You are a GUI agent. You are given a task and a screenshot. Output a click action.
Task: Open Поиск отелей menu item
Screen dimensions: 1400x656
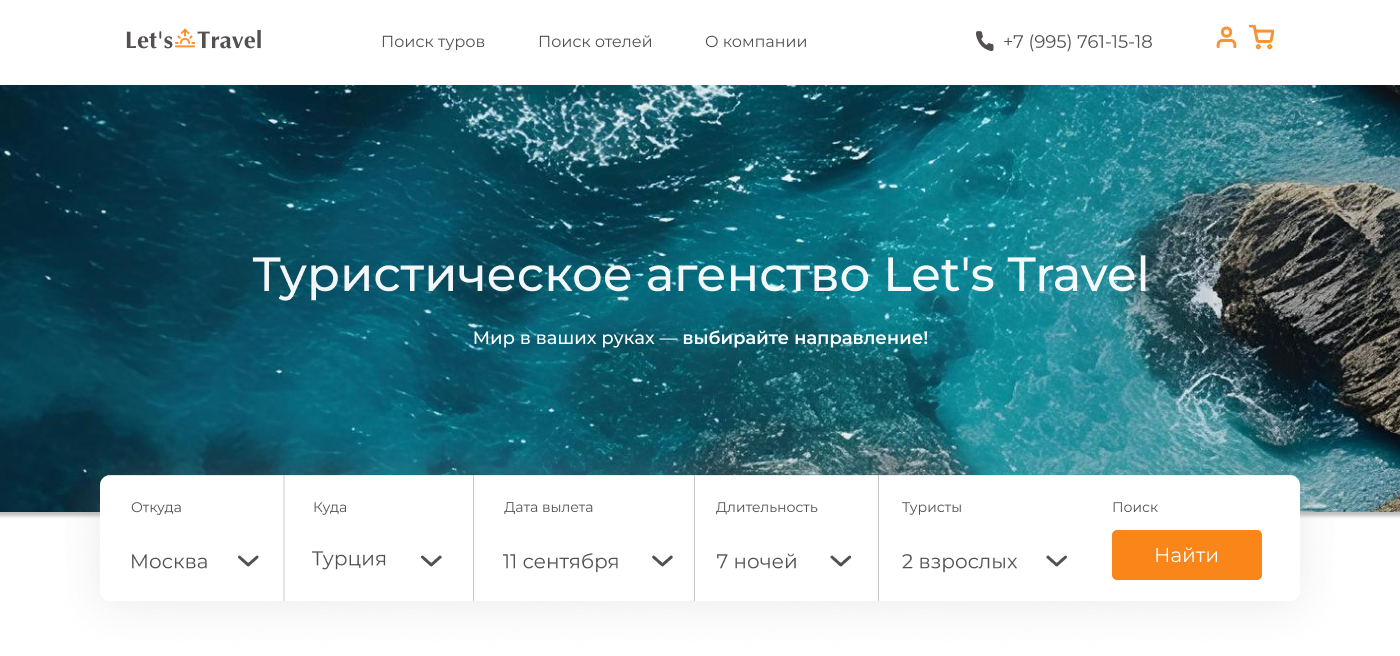[595, 42]
